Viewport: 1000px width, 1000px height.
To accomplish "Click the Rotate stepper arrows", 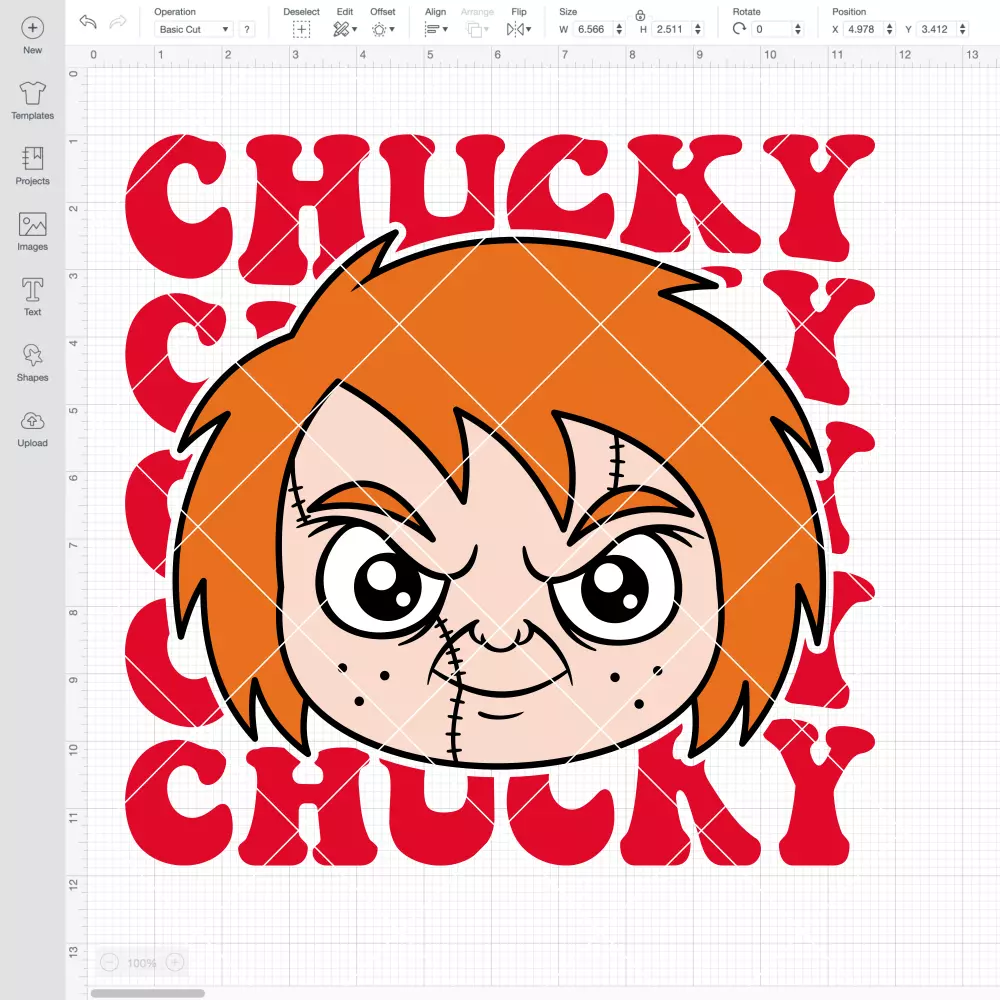I will 798,29.
